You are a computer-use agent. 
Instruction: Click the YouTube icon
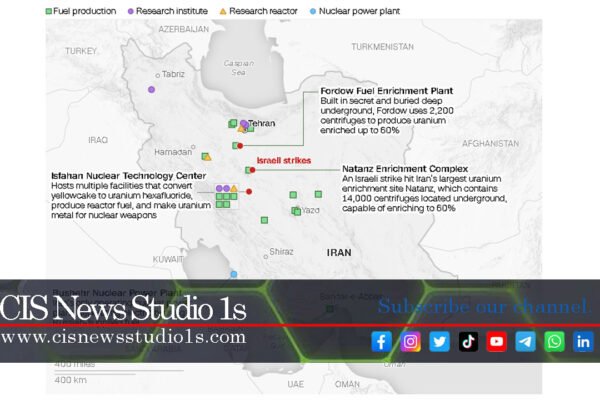coord(496,341)
